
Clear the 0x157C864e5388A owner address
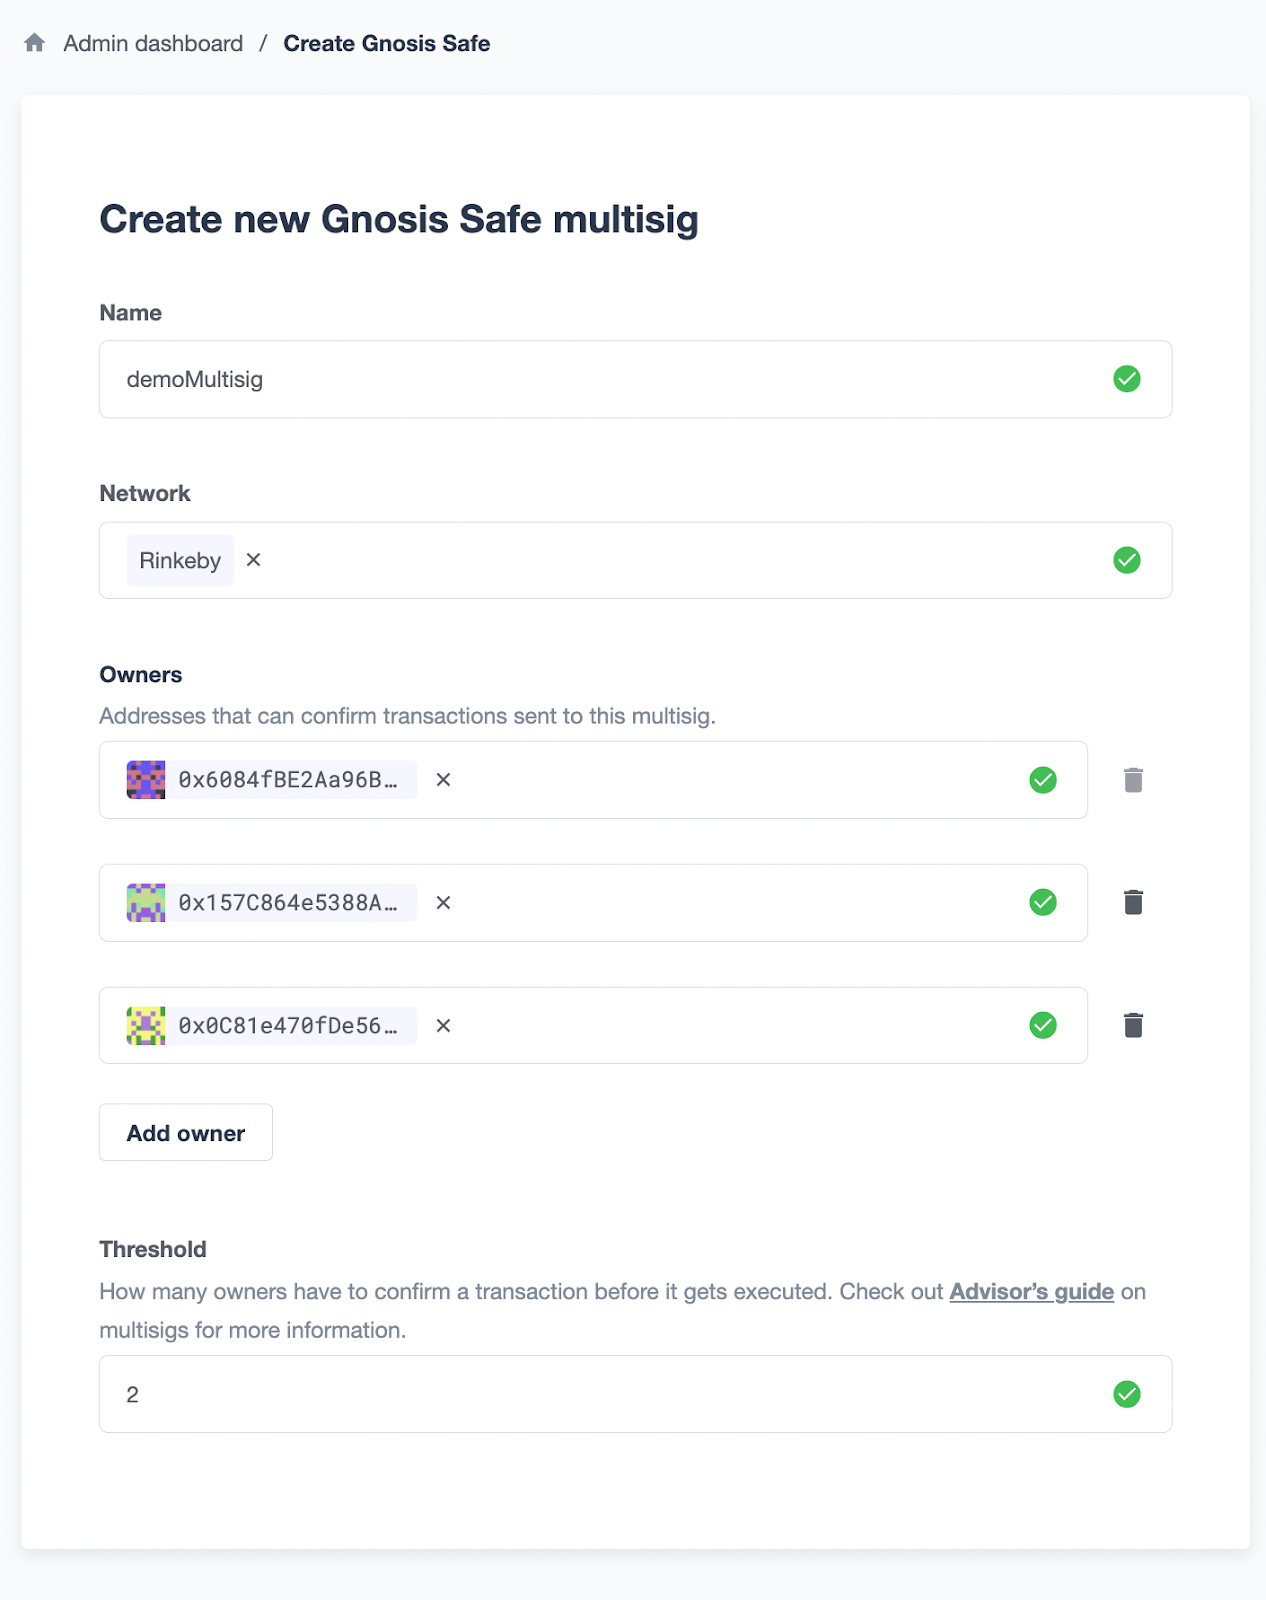[x=443, y=903]
